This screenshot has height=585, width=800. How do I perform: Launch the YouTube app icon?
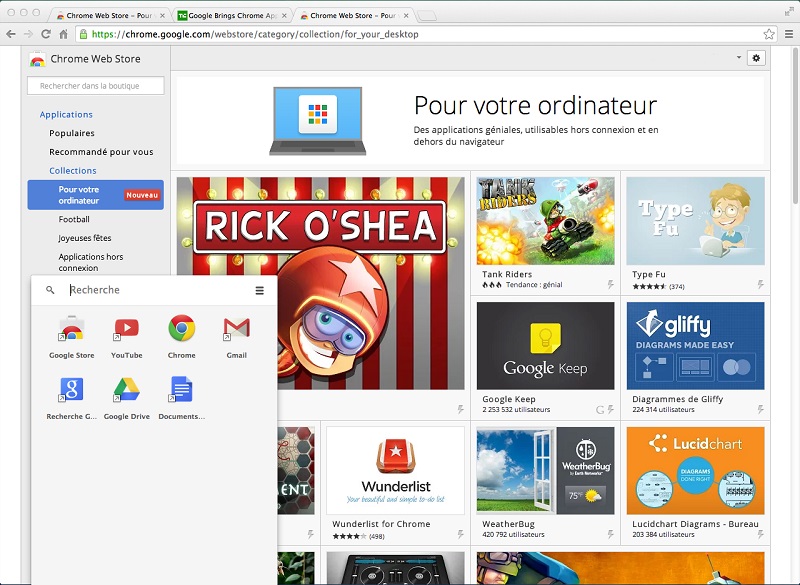point(127,328)
